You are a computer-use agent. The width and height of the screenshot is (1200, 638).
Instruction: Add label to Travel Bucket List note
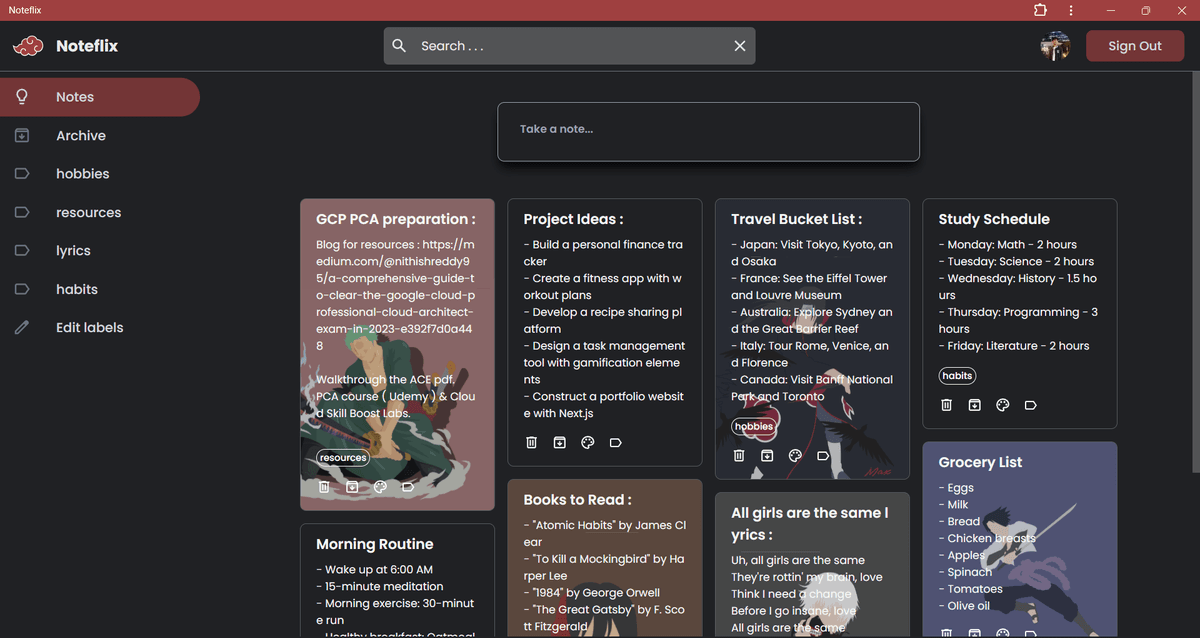tap(823, 456)
